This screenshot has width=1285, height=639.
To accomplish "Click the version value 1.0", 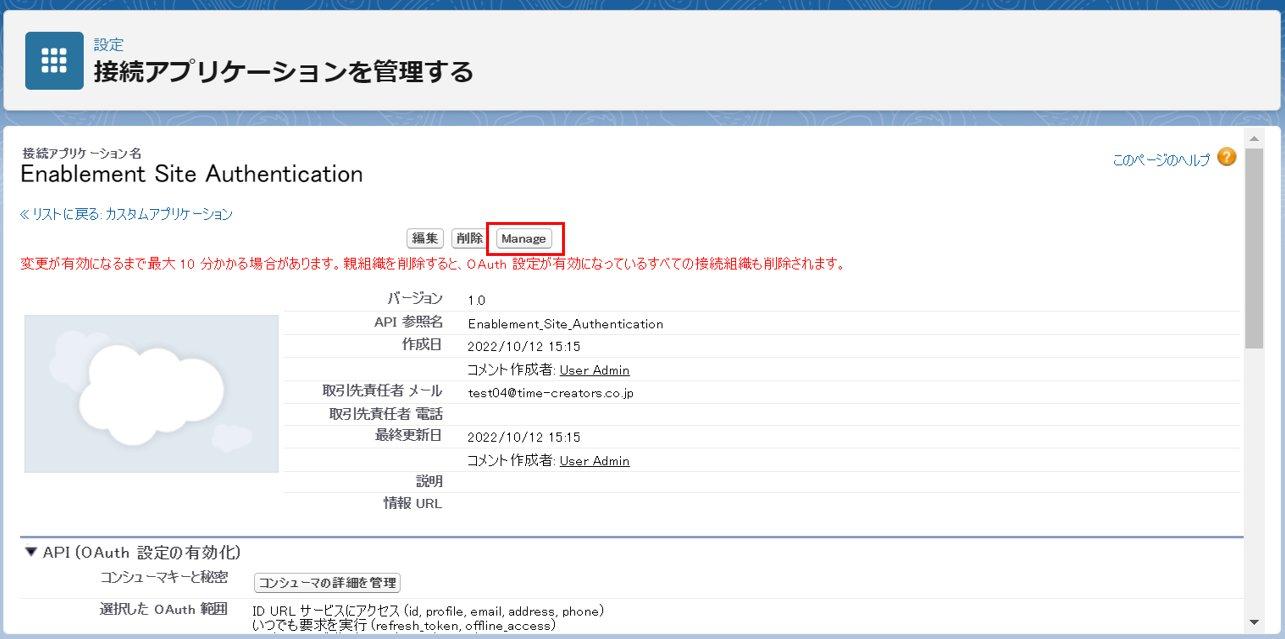I will (476, 300).
